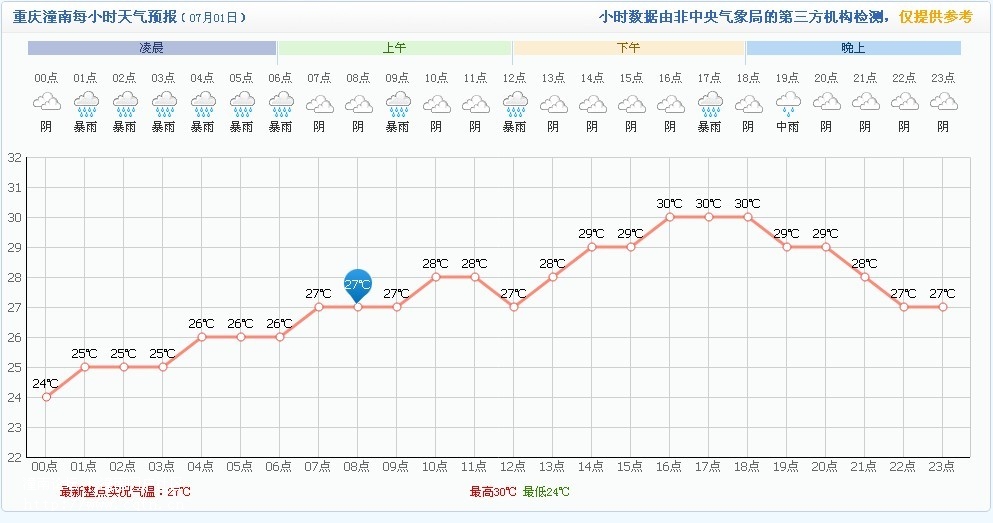The image size is (993, 523).
Task: Click the 21点 data point at 28℃
Action: click(x=865, y=277)
